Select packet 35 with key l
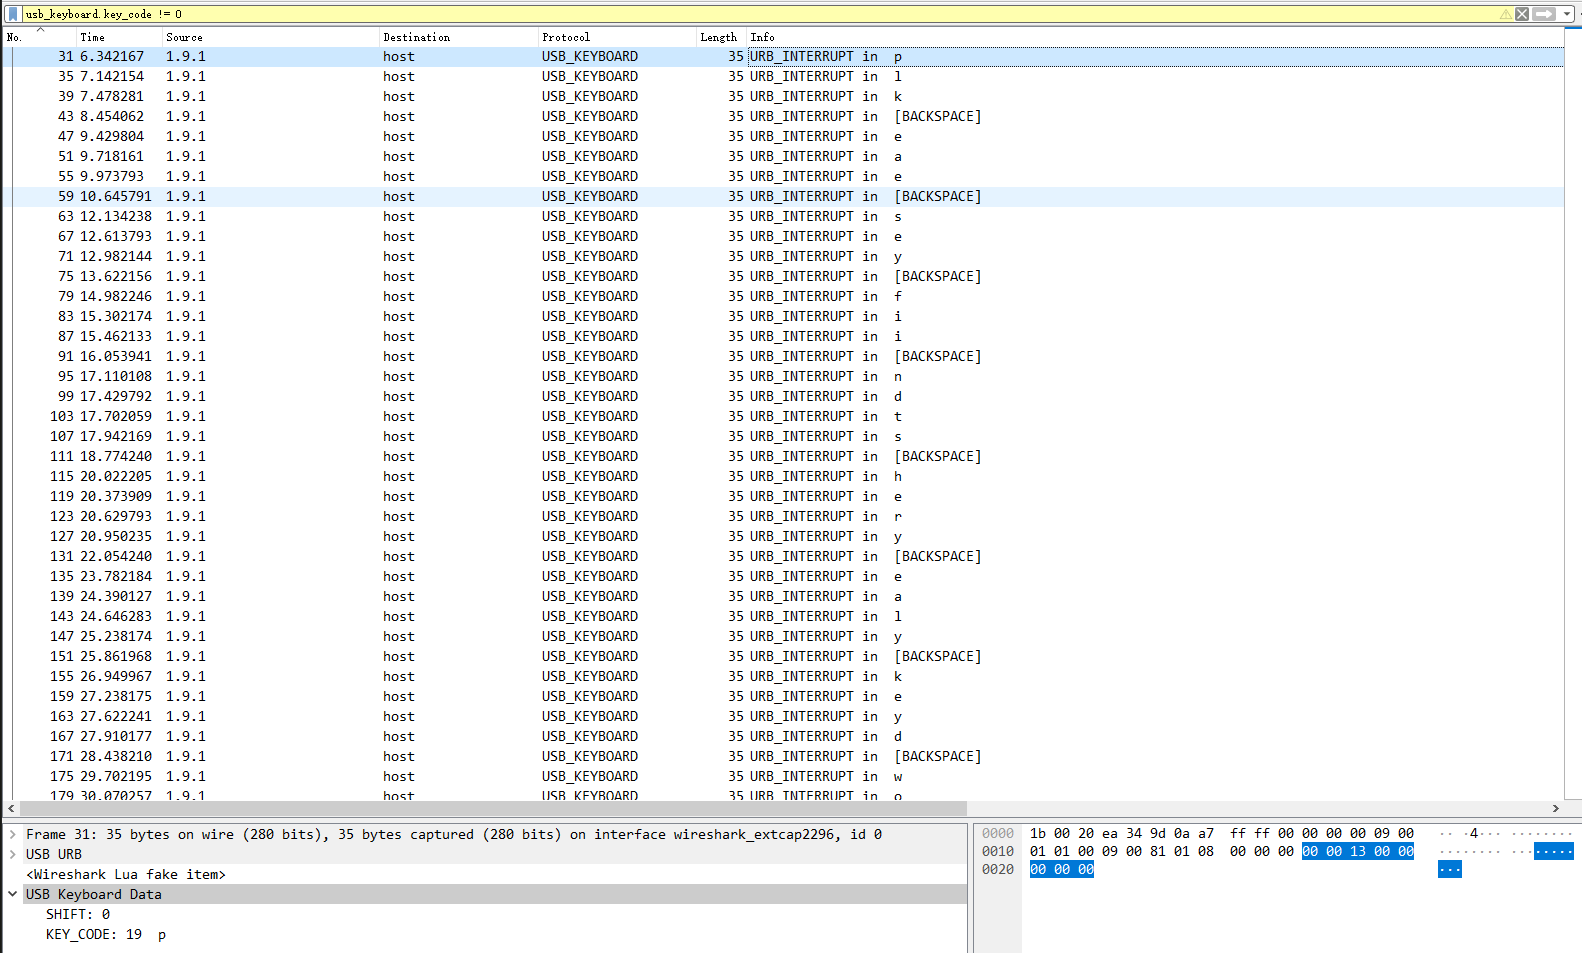The width and height of the screenshot is (1582, 953). 784,76
